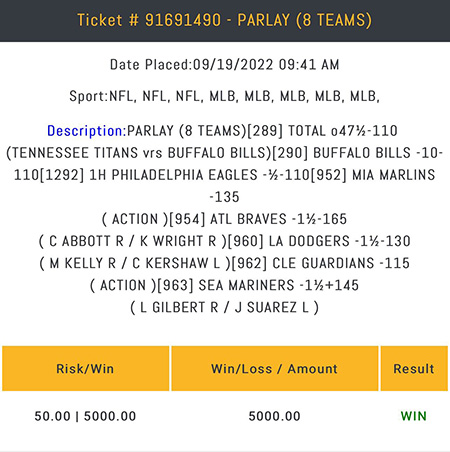450x452 pixels.
Task: Select the Date Placed line
Action: click(x=224, y=65)
